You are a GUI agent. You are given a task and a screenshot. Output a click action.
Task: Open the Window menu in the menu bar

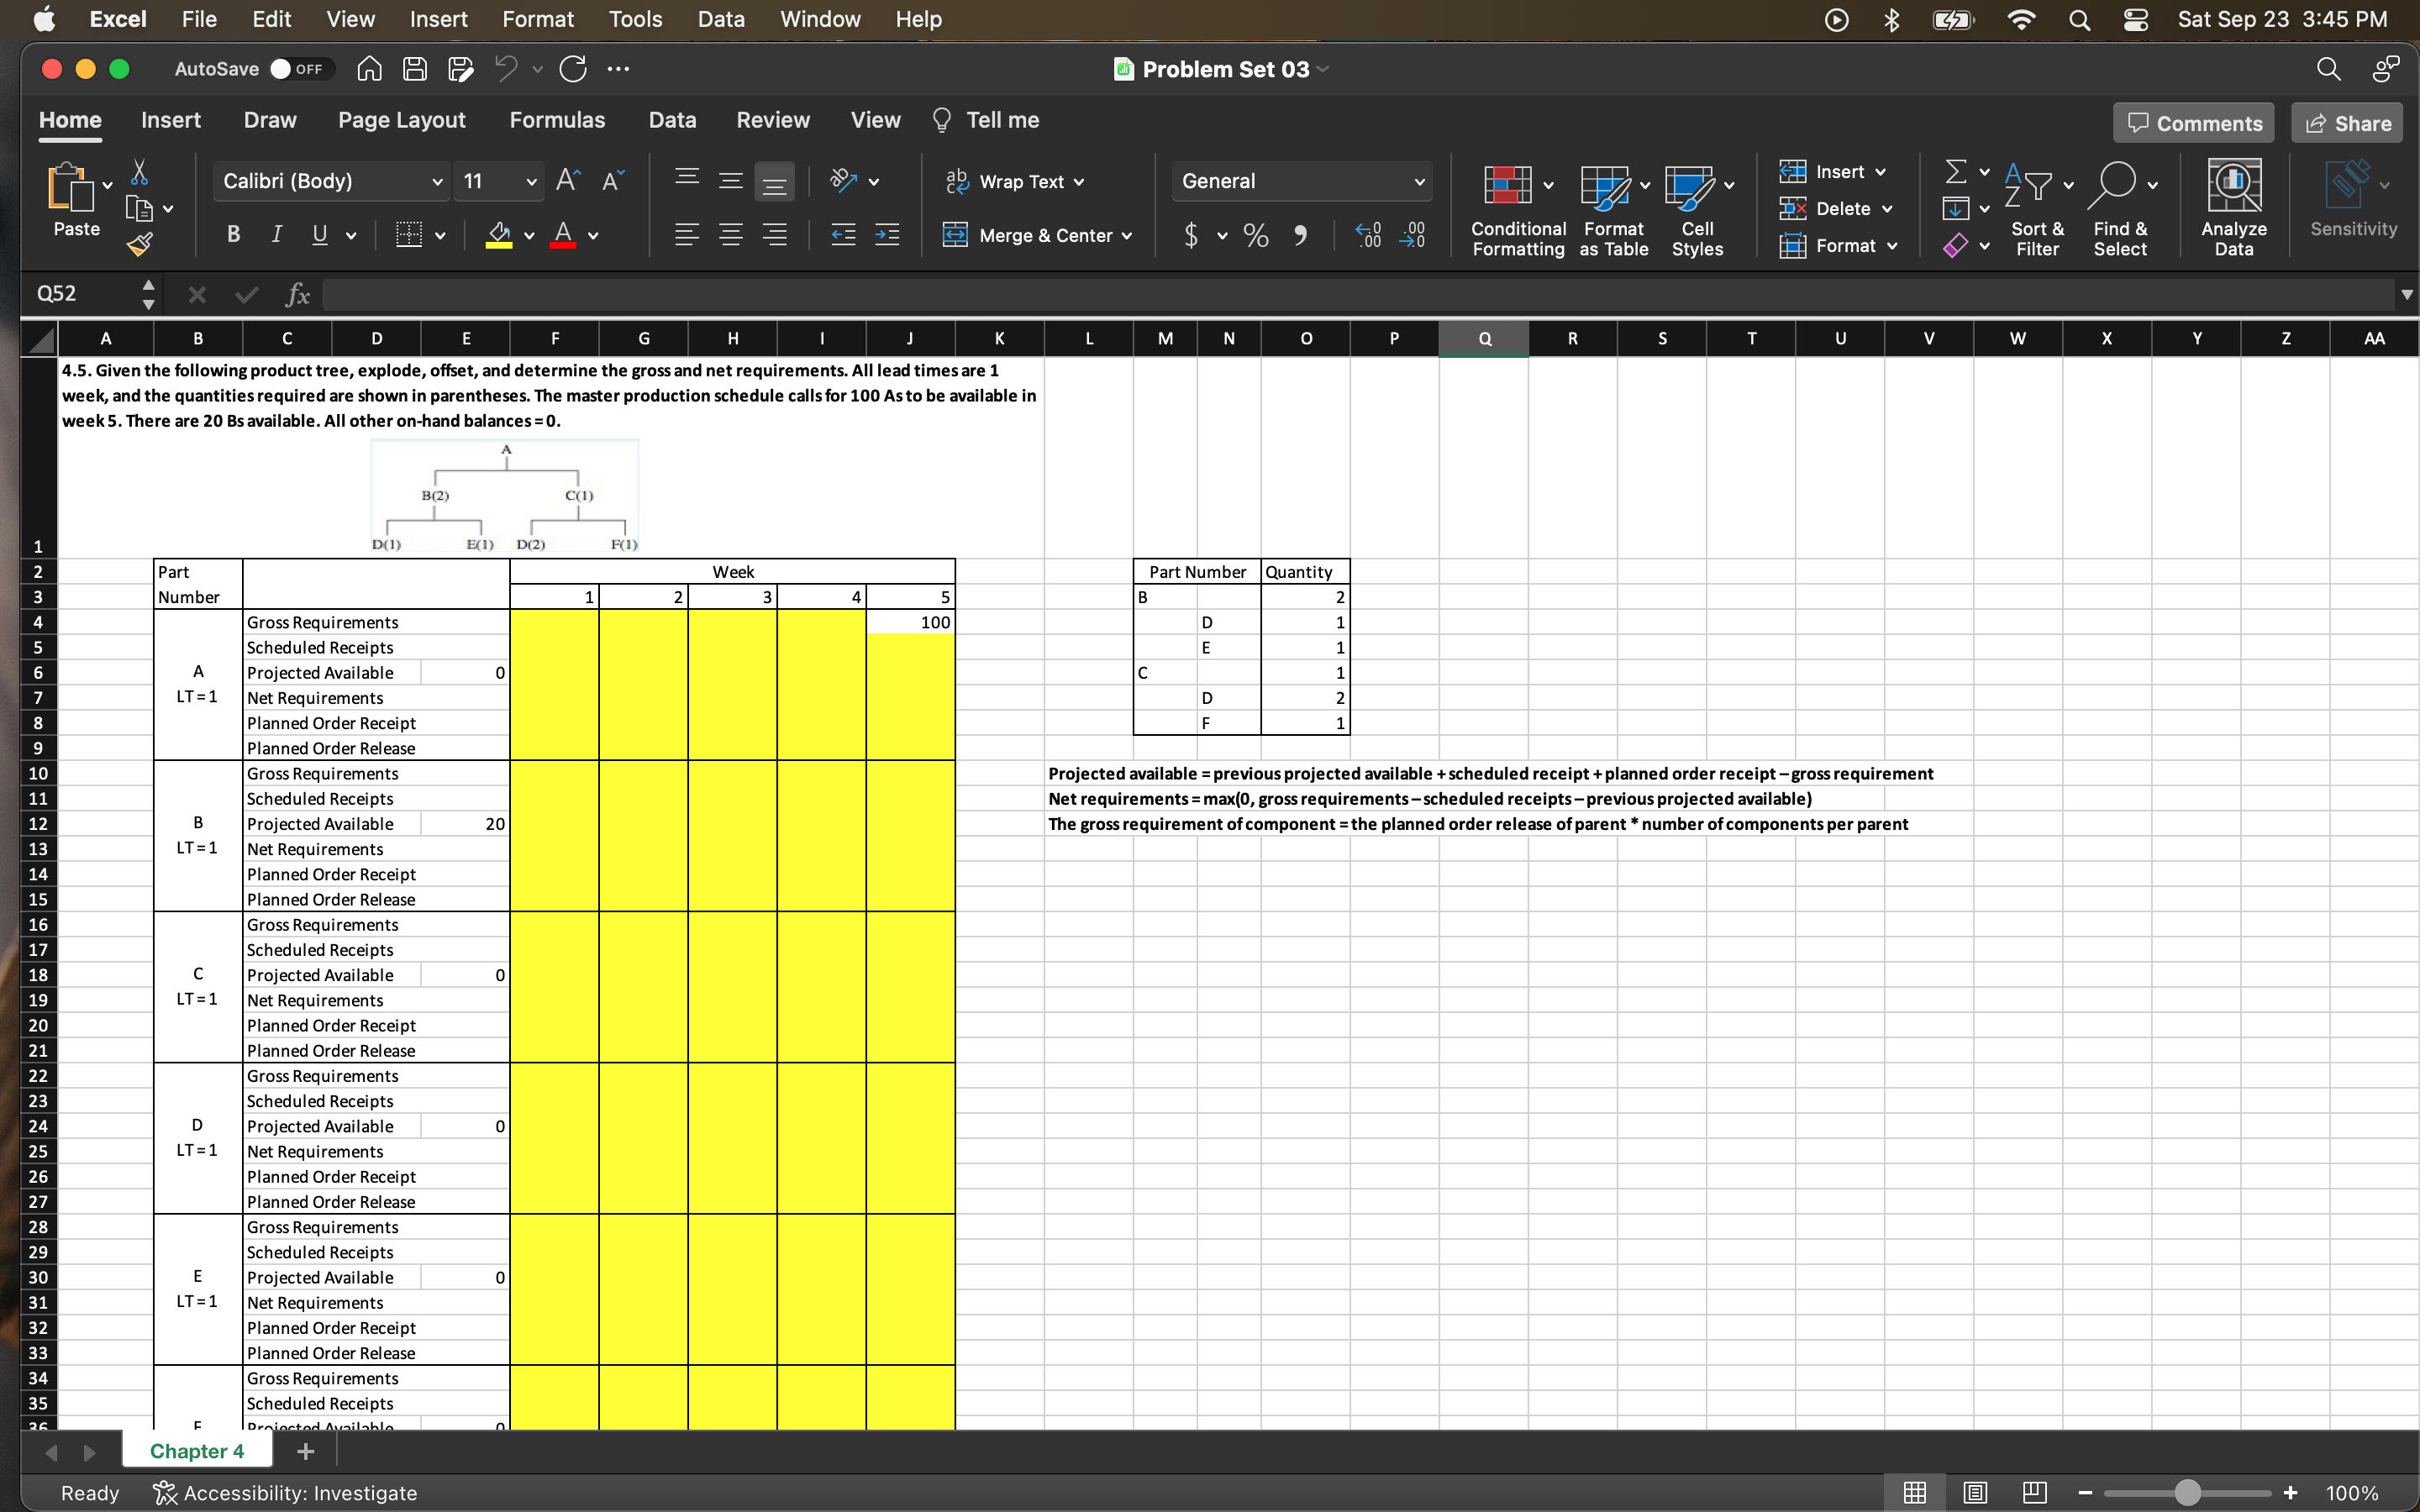[x=819, y=19]
